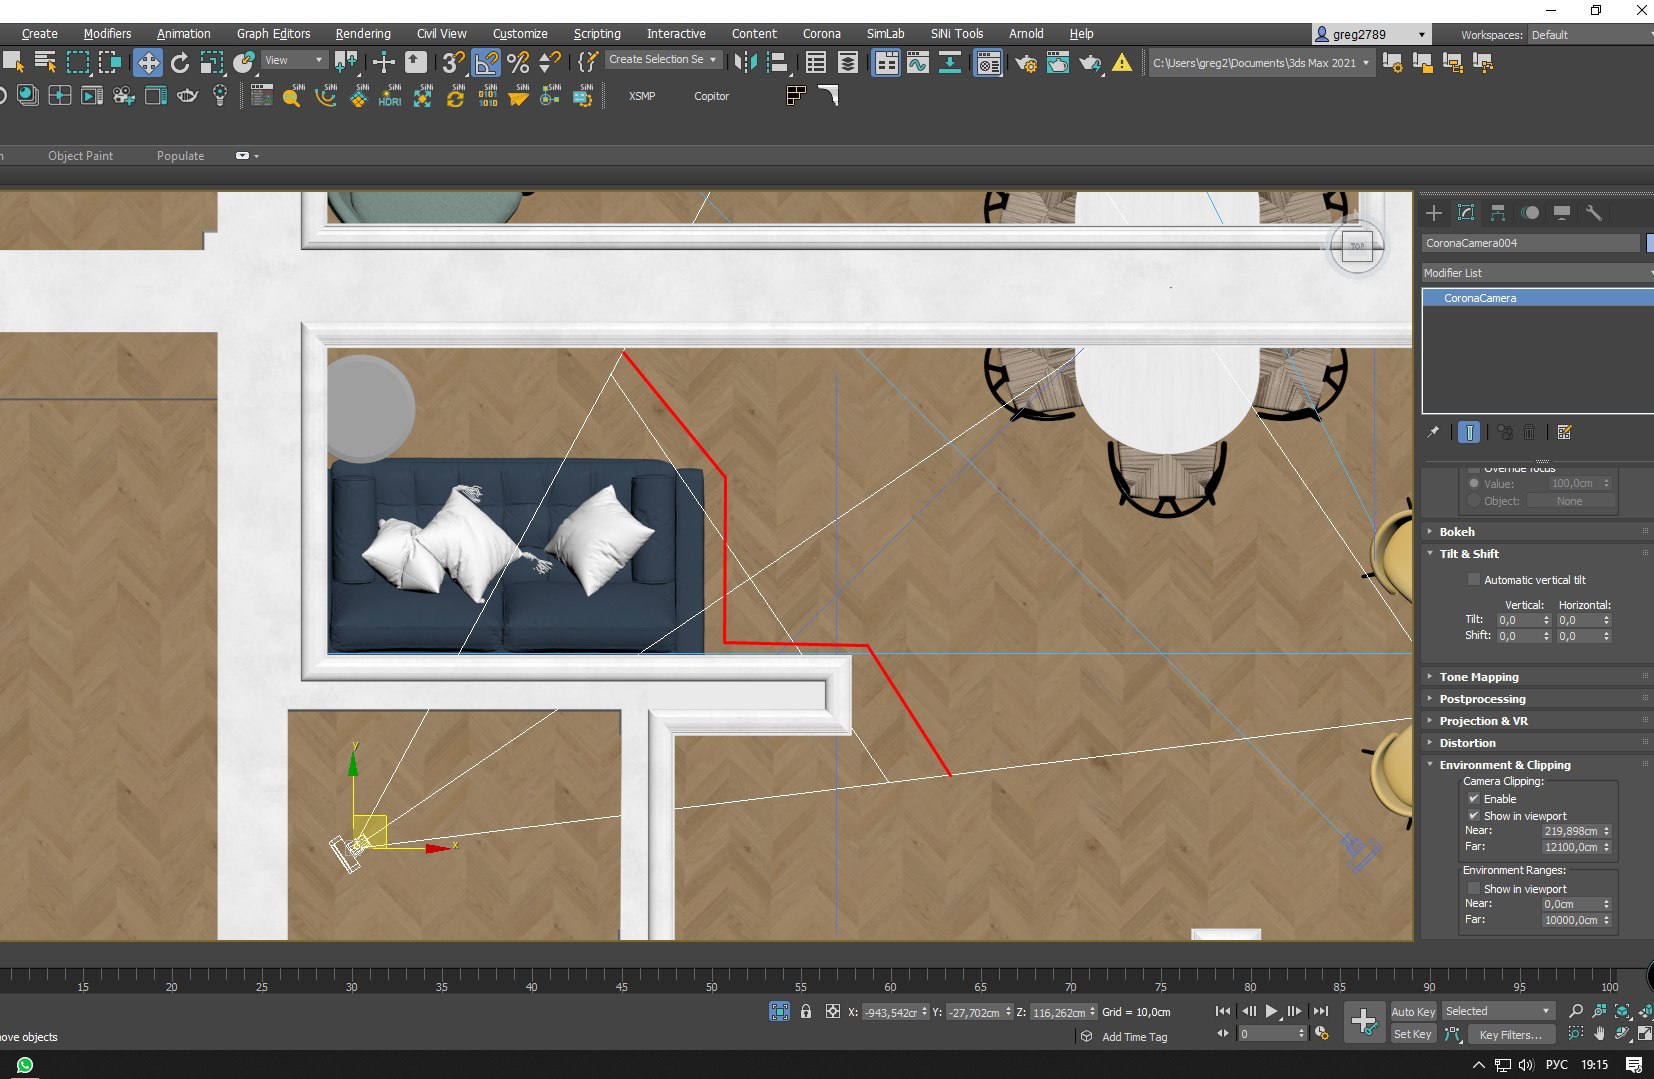Expand the Bokeh rollout

tap(1537, 532)
